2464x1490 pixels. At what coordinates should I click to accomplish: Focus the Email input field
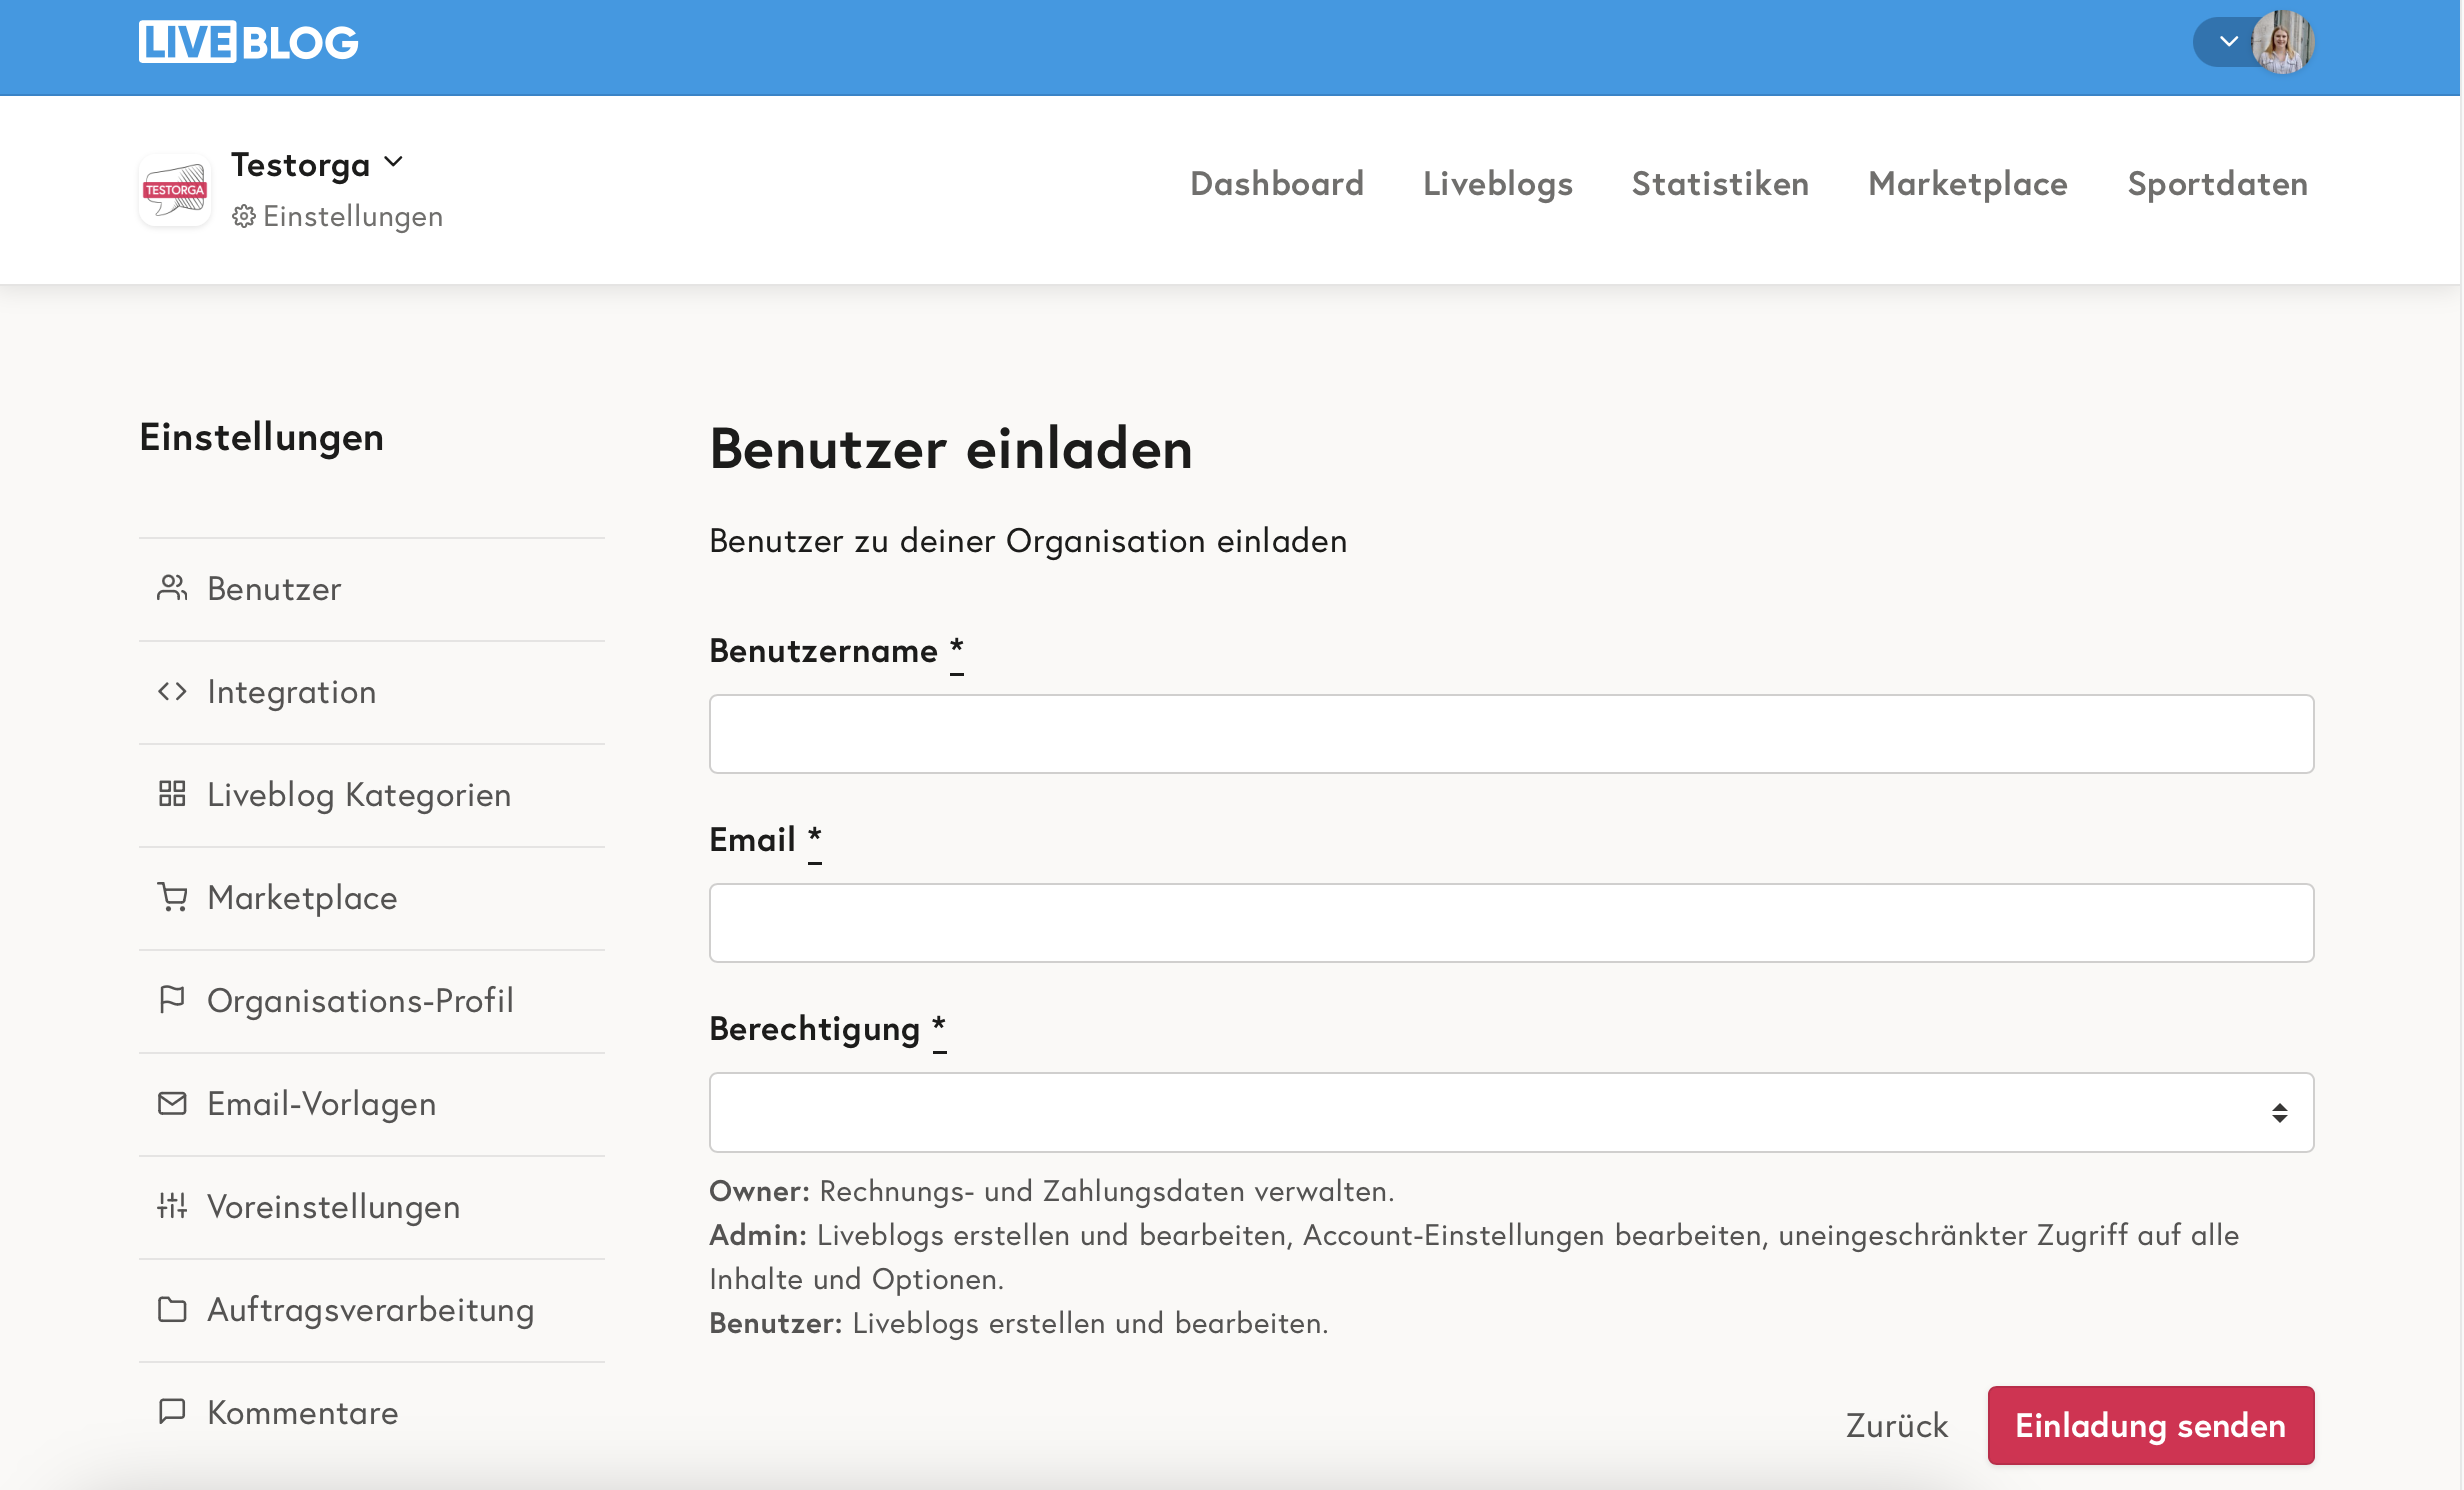click(1511, 923)
